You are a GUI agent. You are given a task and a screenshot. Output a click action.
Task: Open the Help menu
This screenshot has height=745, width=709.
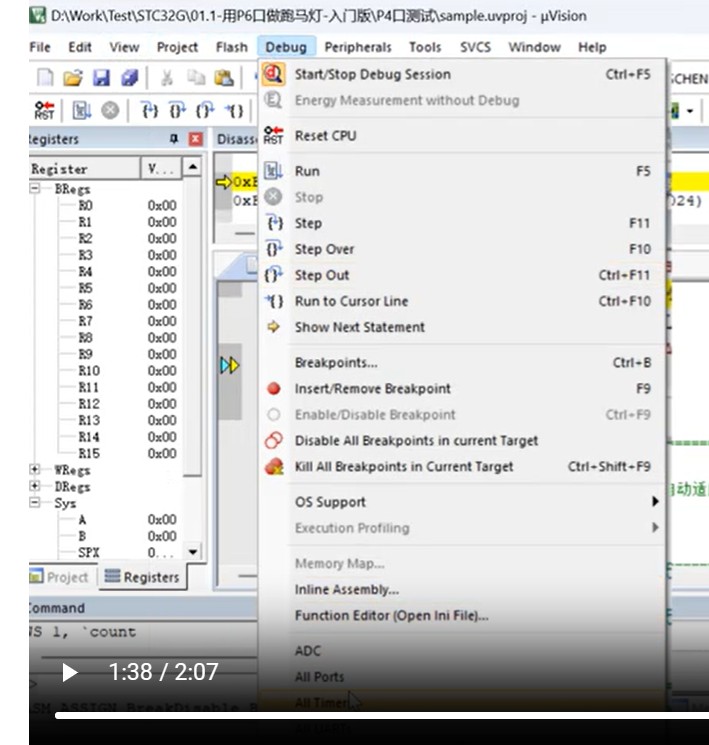point(592,47)
